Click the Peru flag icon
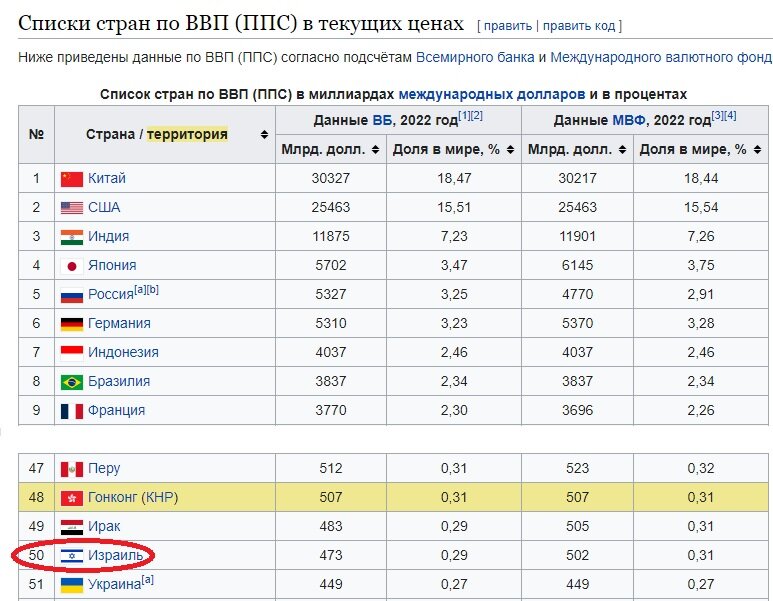The width and height of the screenshot is (773, 601). tap(71, 469)
